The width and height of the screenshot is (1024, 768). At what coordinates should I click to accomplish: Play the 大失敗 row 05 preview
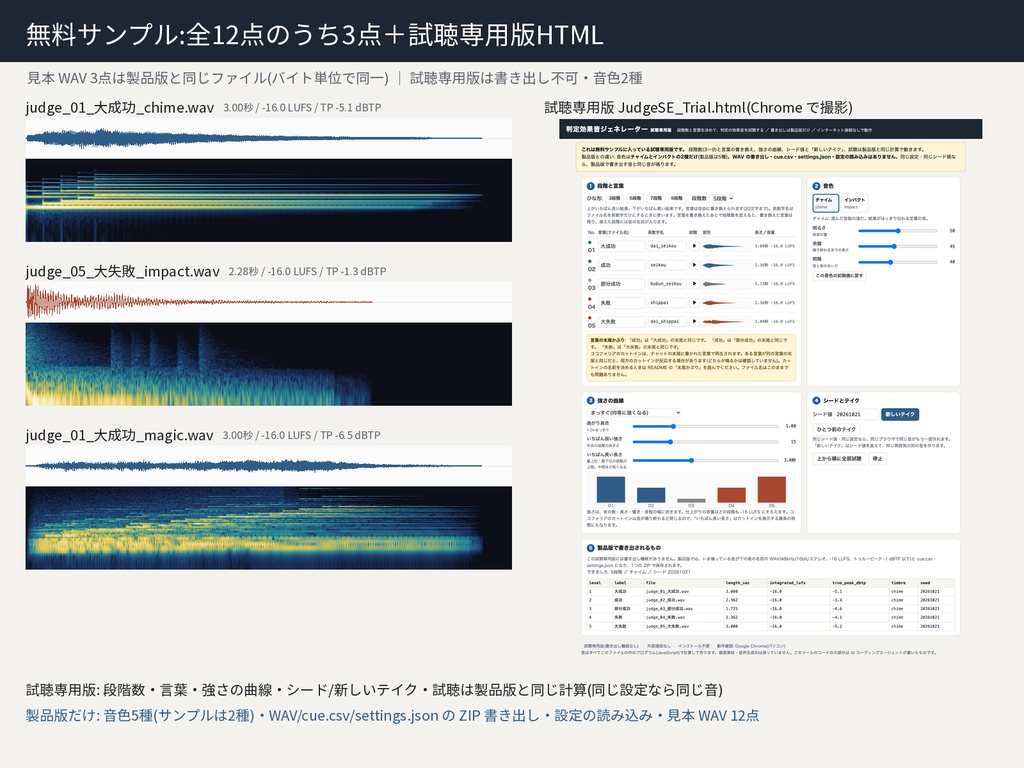694,322
